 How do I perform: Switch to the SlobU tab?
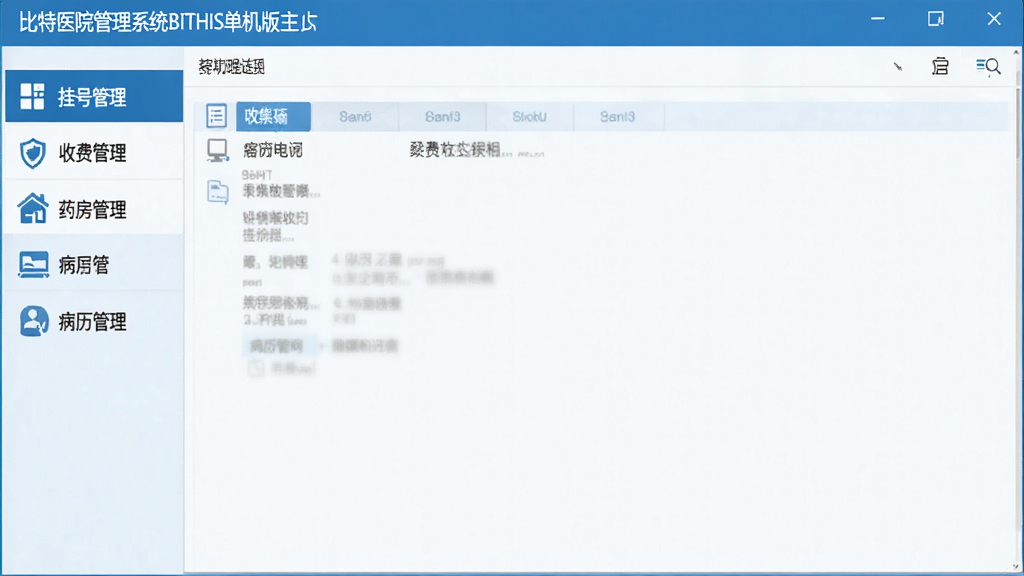[530, 116]
